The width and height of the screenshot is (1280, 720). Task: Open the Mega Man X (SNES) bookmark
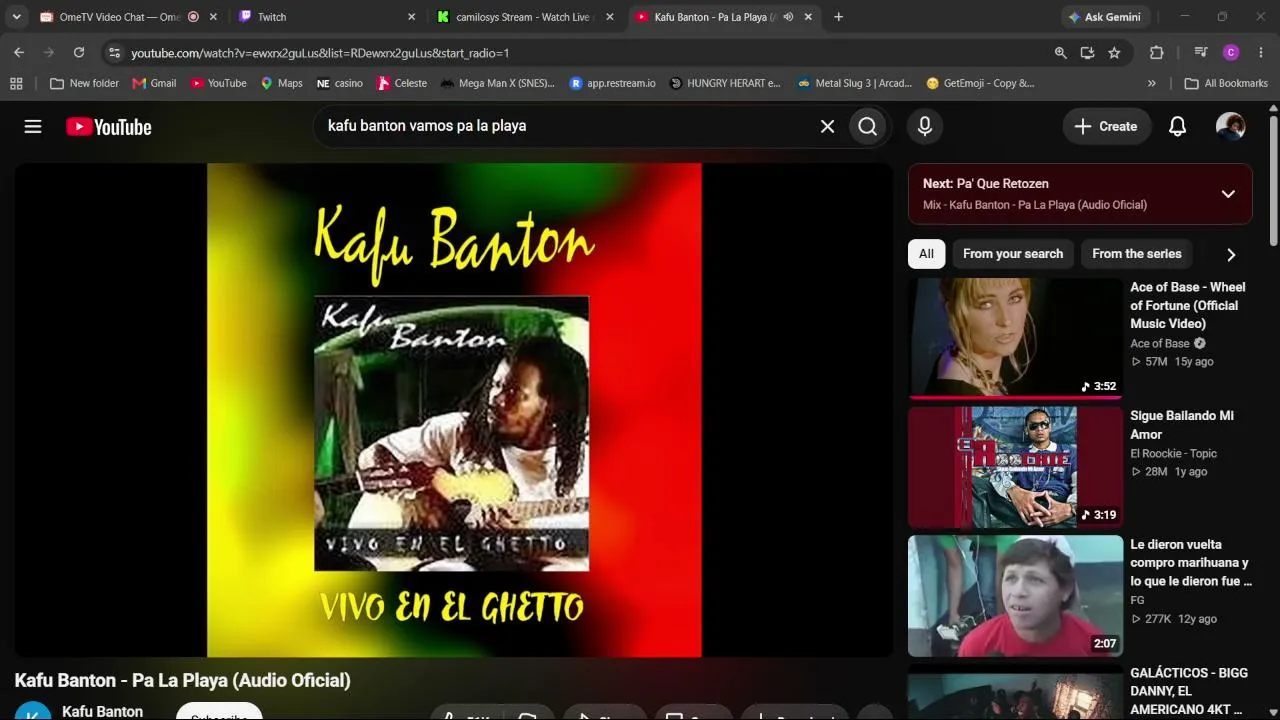(497, 83)
